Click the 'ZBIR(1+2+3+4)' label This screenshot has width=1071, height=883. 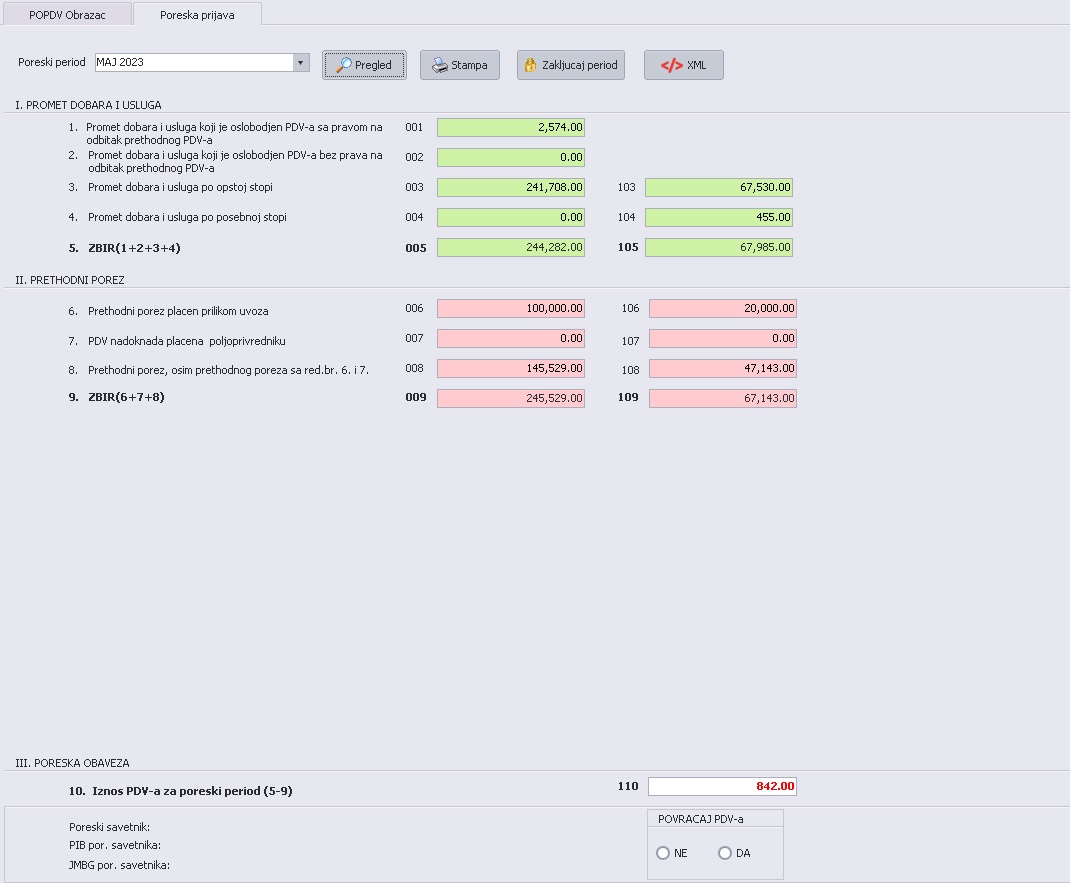pos(135,248)
